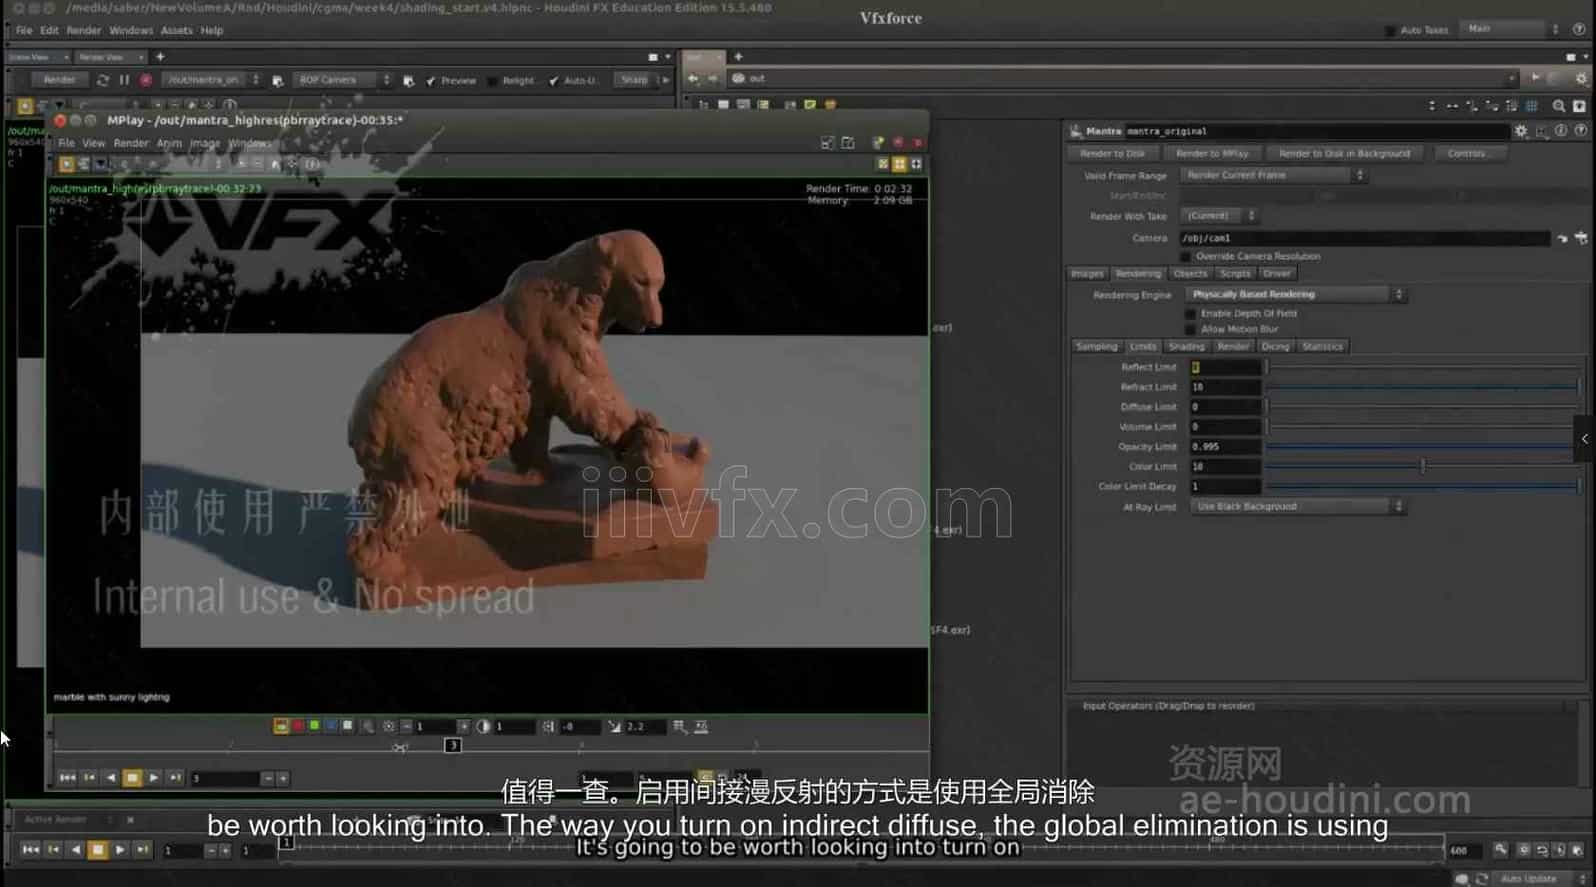Enable Depth Of Field checkbox
The height and width of the screenshot is (887, 1596).
[1190, 314]
